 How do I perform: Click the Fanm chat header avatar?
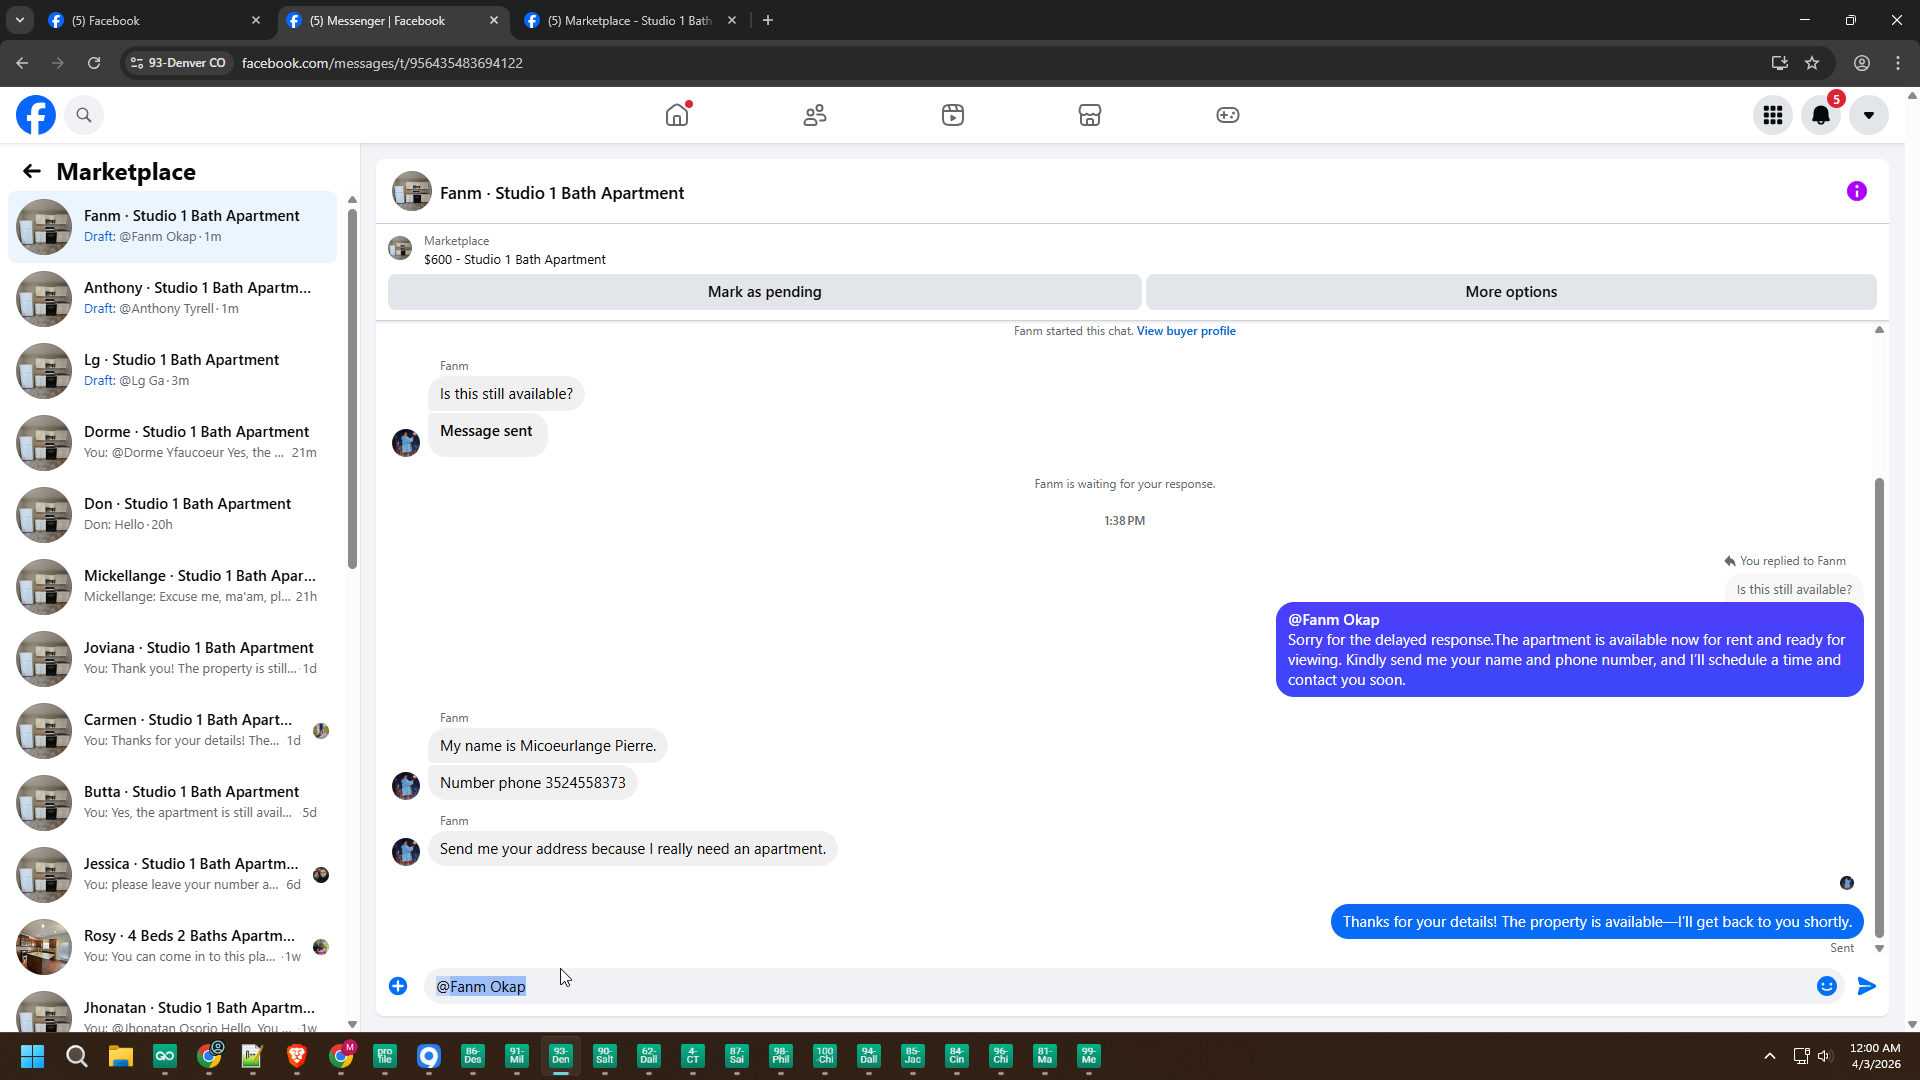[x=412, y=191]
